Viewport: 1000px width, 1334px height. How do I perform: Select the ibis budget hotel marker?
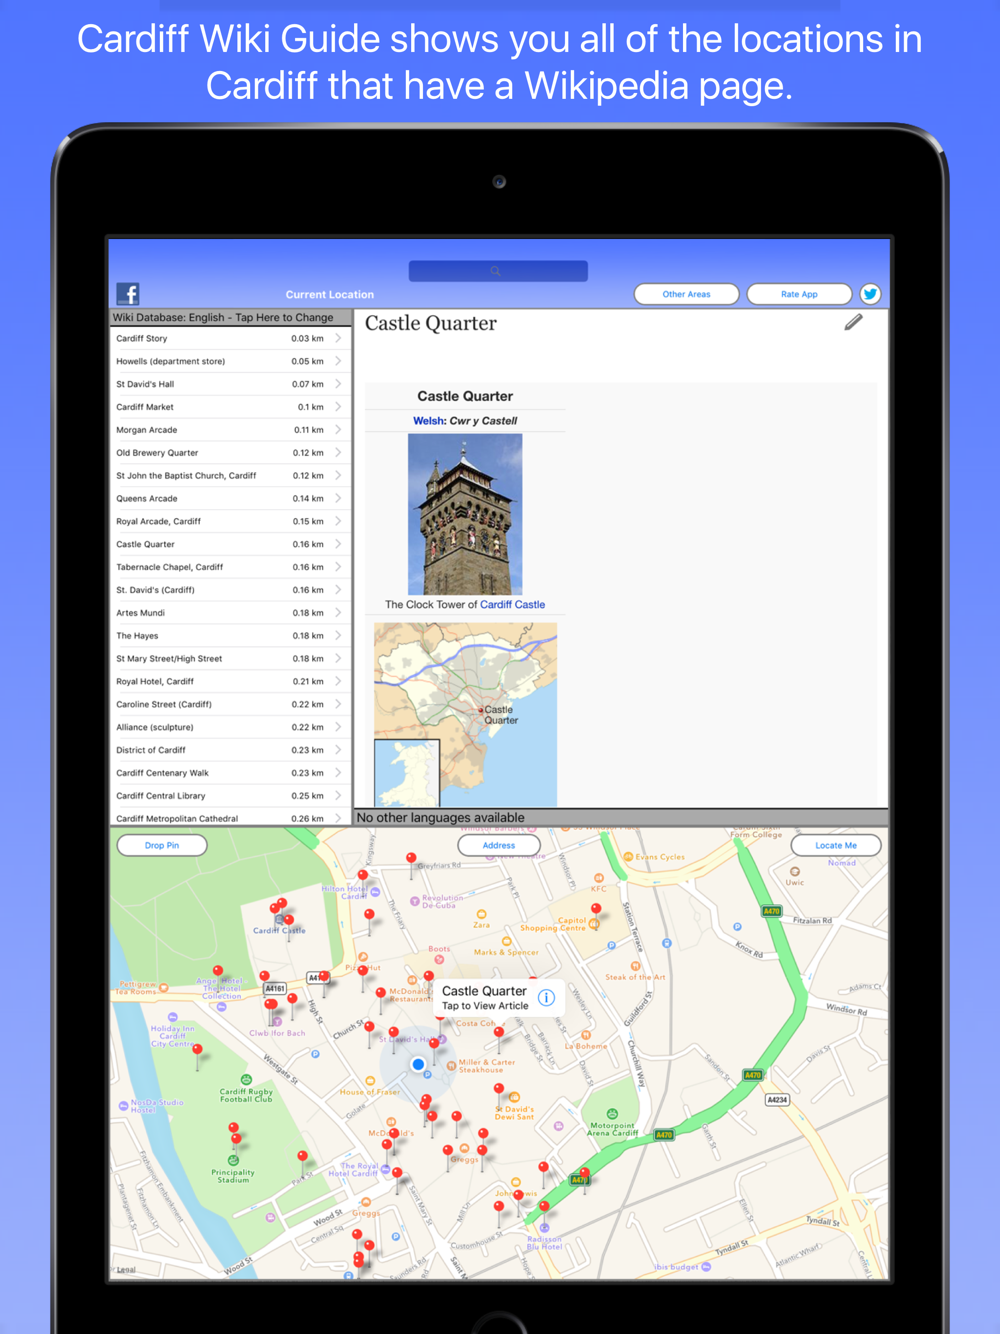click(706, 1267)
